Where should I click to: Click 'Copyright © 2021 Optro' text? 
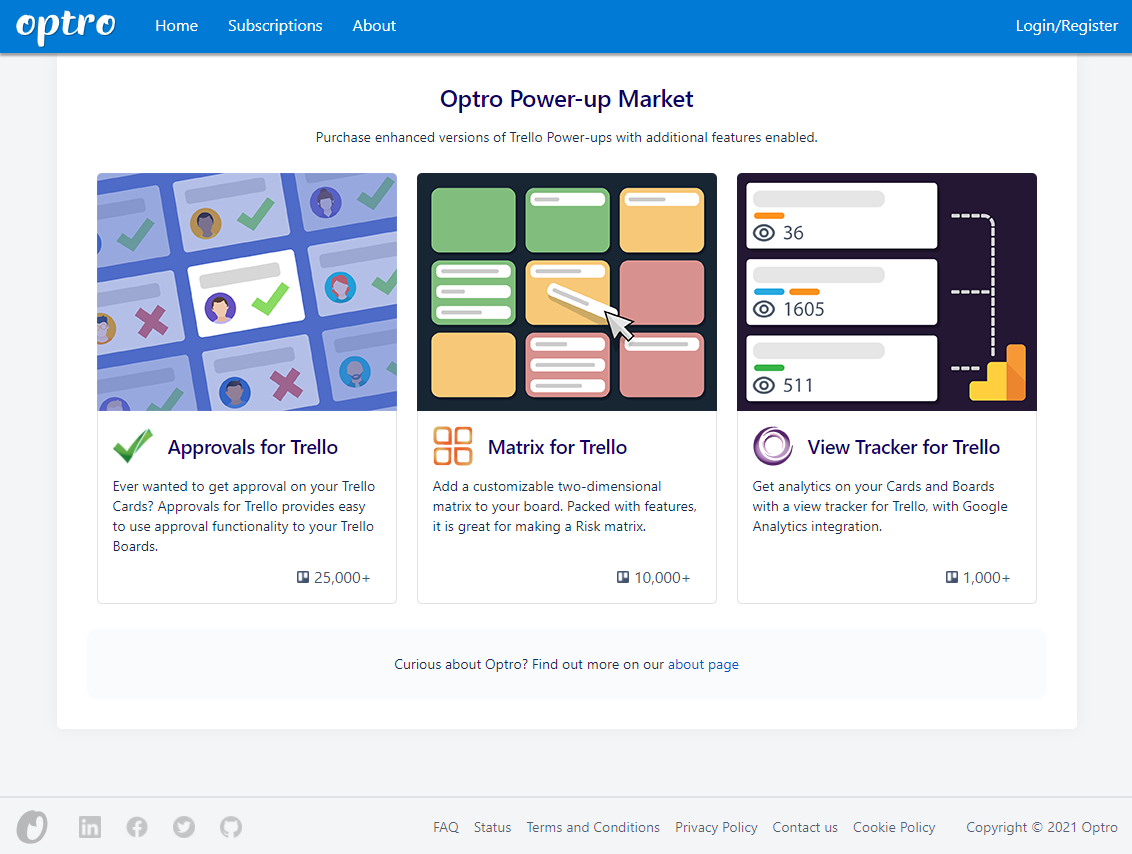click(1042, 827)
